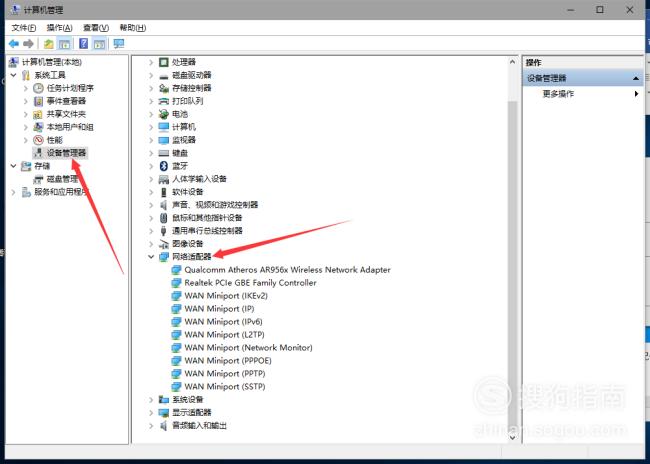650x464 pixels.
Task: Click the sound controllers speaker icon
Action: [x=164, y=205]
